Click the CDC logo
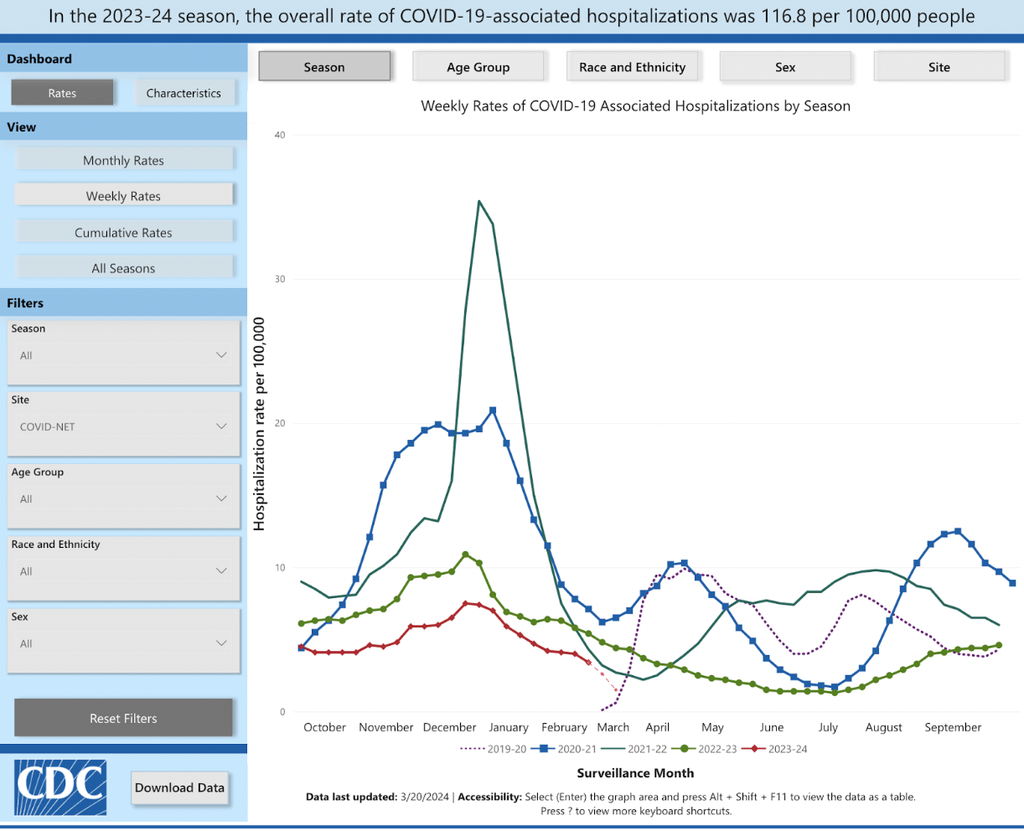This screenshot has width=1024, height=831. pyautogui.click(x=60, y=788)
